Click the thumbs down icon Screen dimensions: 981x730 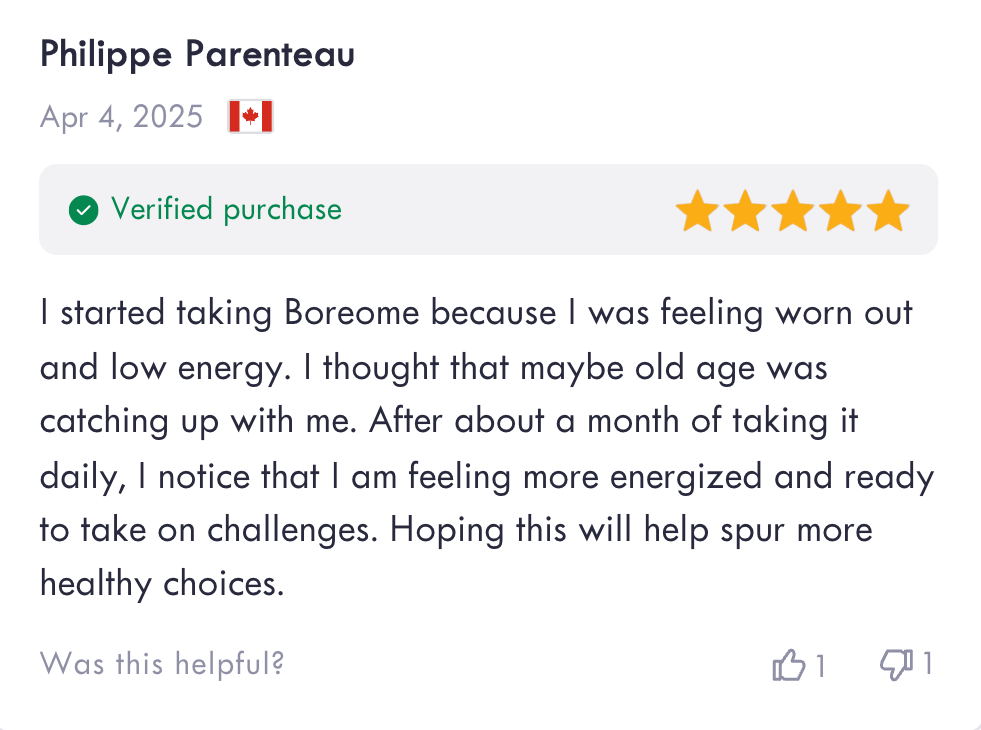pyautogui.click(x=895, y=664)
